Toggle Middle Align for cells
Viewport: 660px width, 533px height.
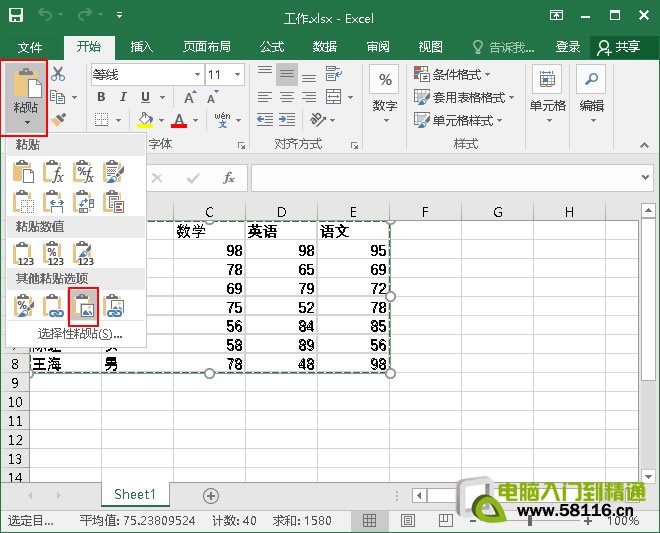point(287,74)
